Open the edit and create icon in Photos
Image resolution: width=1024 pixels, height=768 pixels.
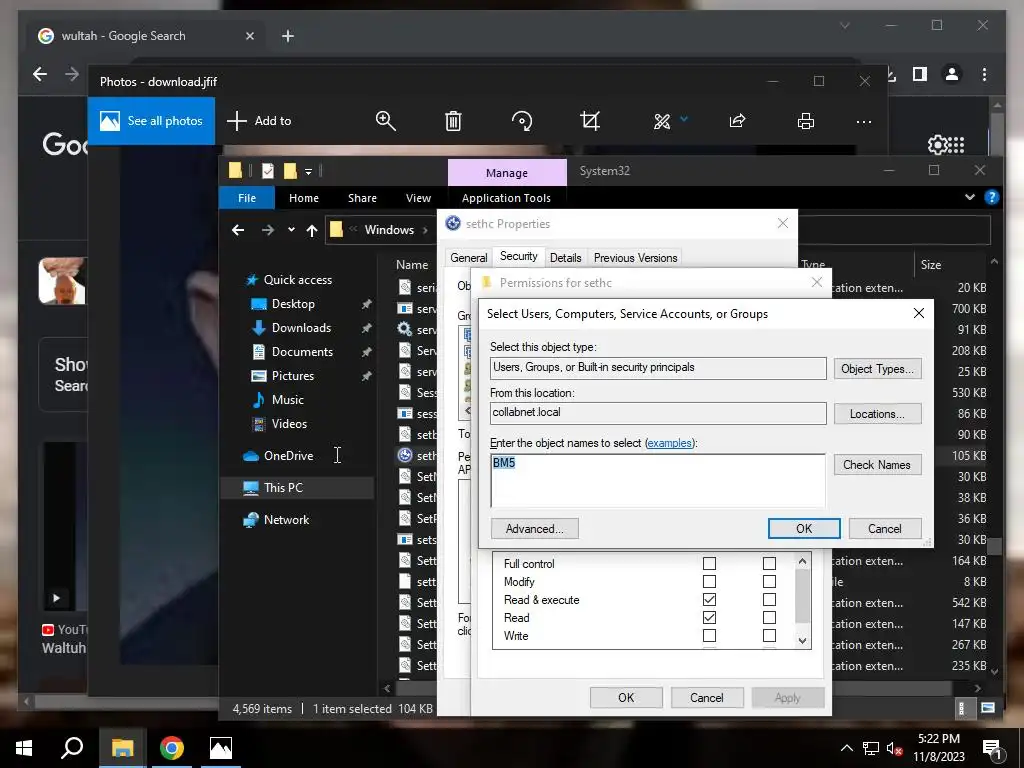662,121
